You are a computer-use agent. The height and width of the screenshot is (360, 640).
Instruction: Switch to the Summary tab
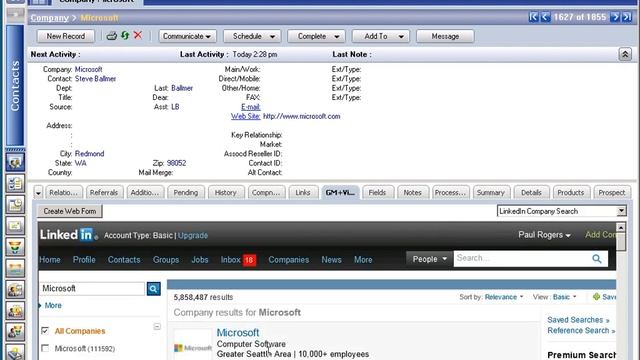pos(490,193)
